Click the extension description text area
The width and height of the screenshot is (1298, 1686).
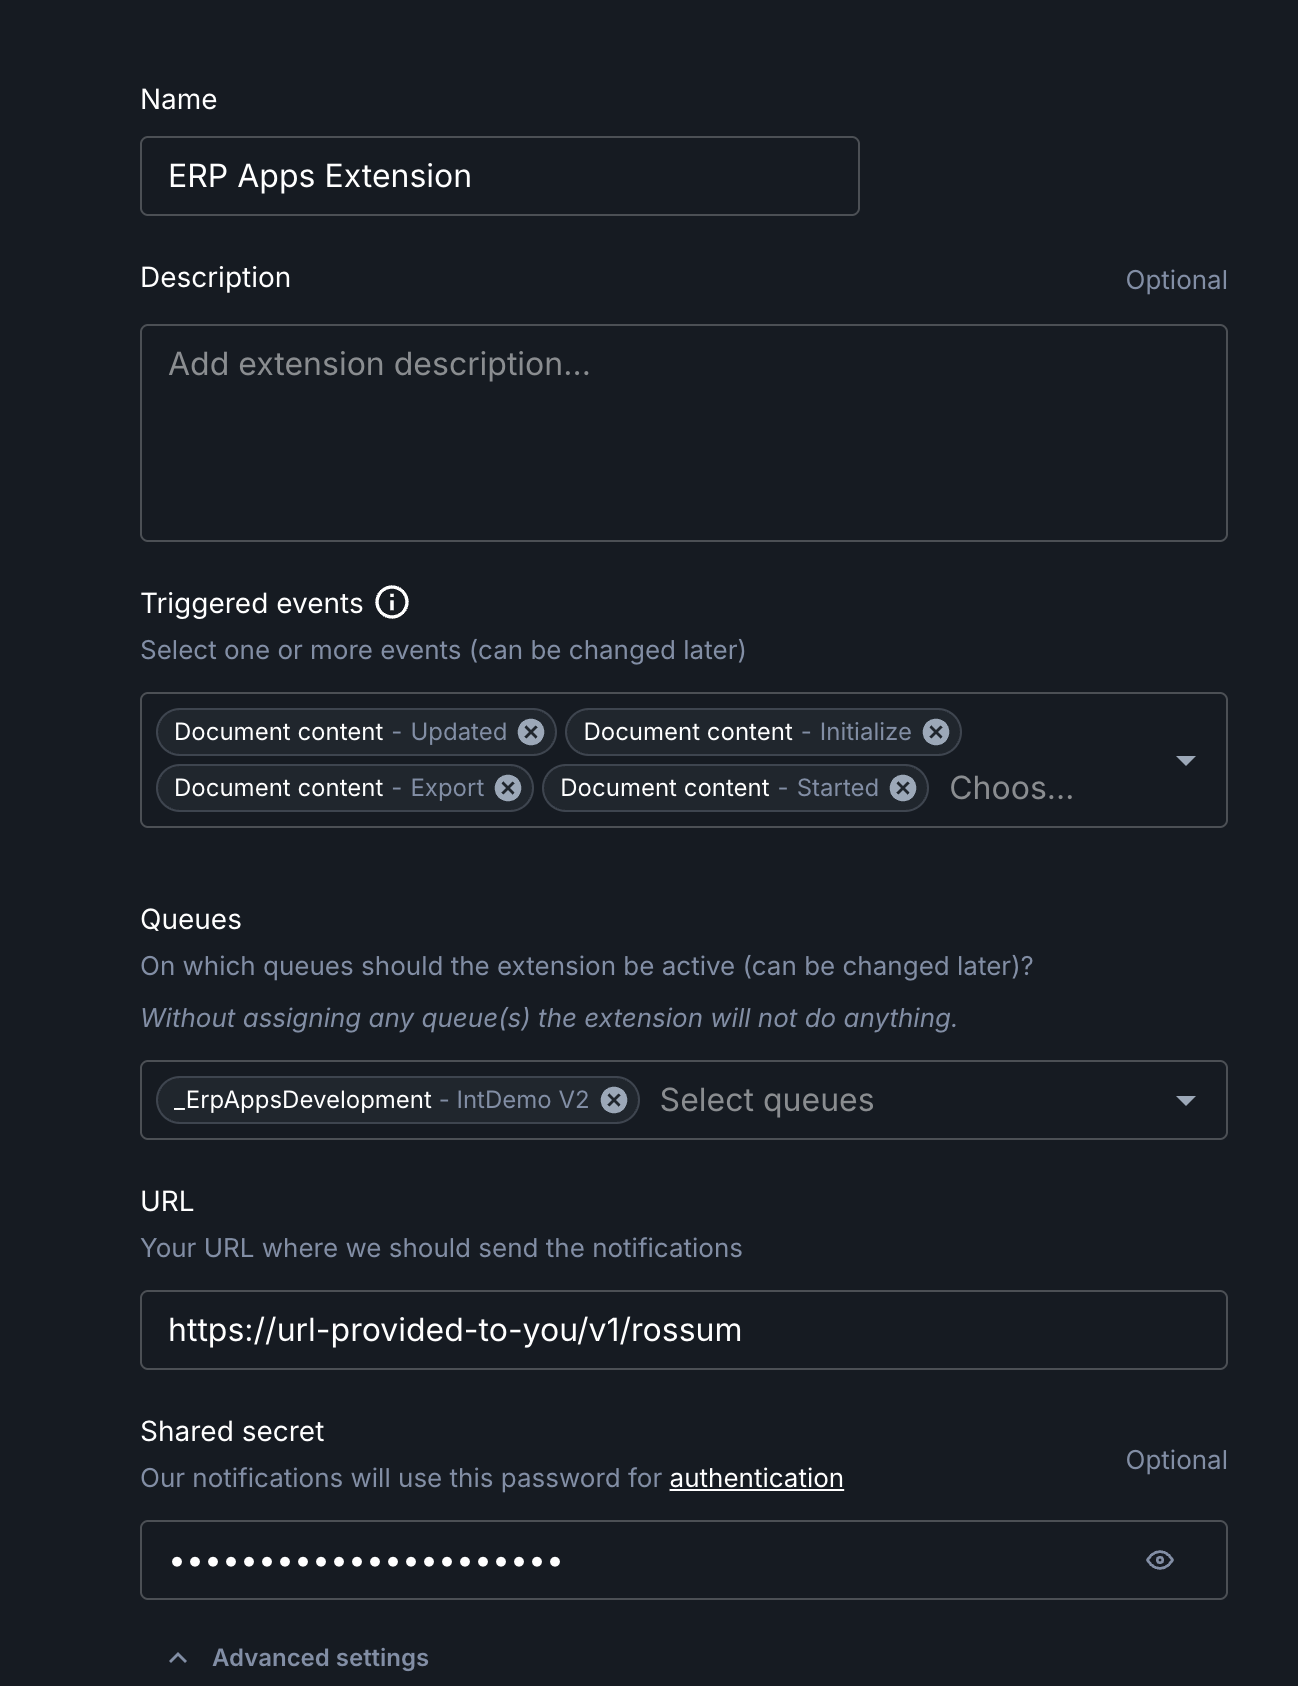[683, 430]
